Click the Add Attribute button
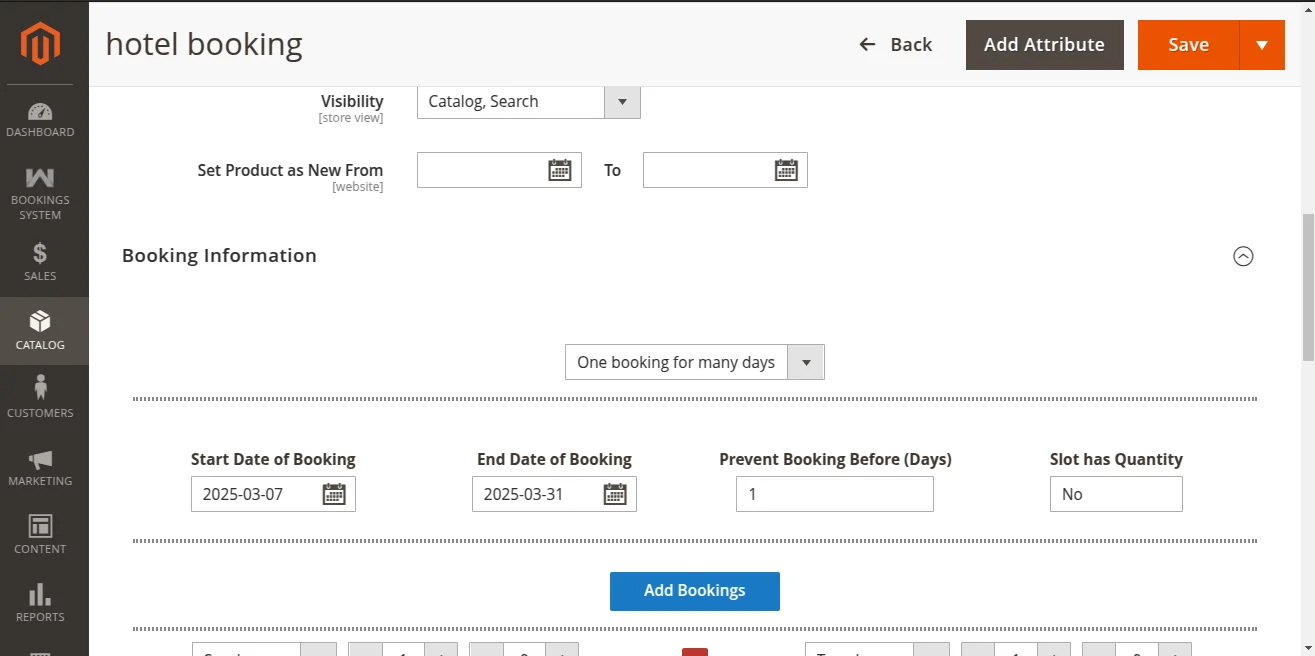 (1044, 45)
